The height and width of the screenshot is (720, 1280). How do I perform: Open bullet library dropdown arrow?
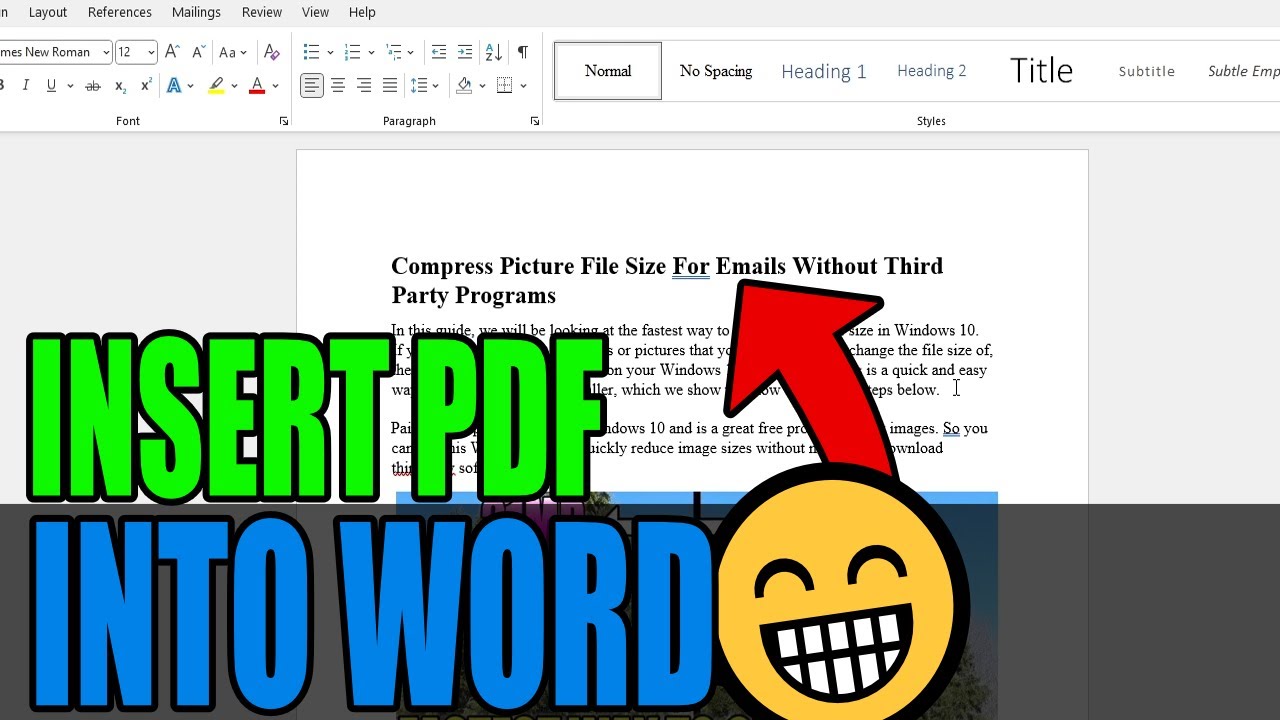(x=330, y=52)
